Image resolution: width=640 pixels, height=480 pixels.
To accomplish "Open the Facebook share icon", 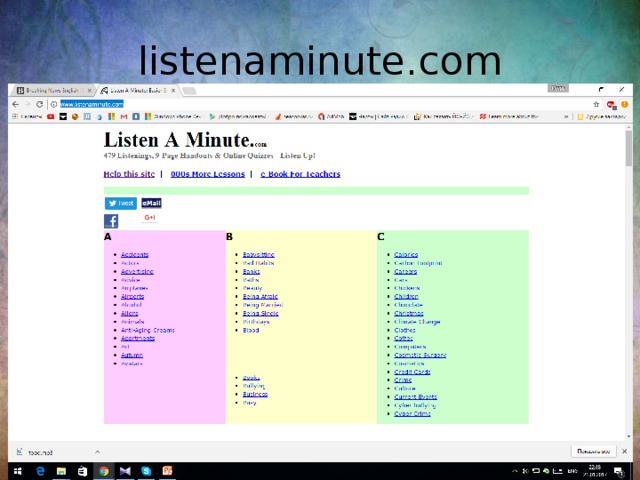I will 111,221.
